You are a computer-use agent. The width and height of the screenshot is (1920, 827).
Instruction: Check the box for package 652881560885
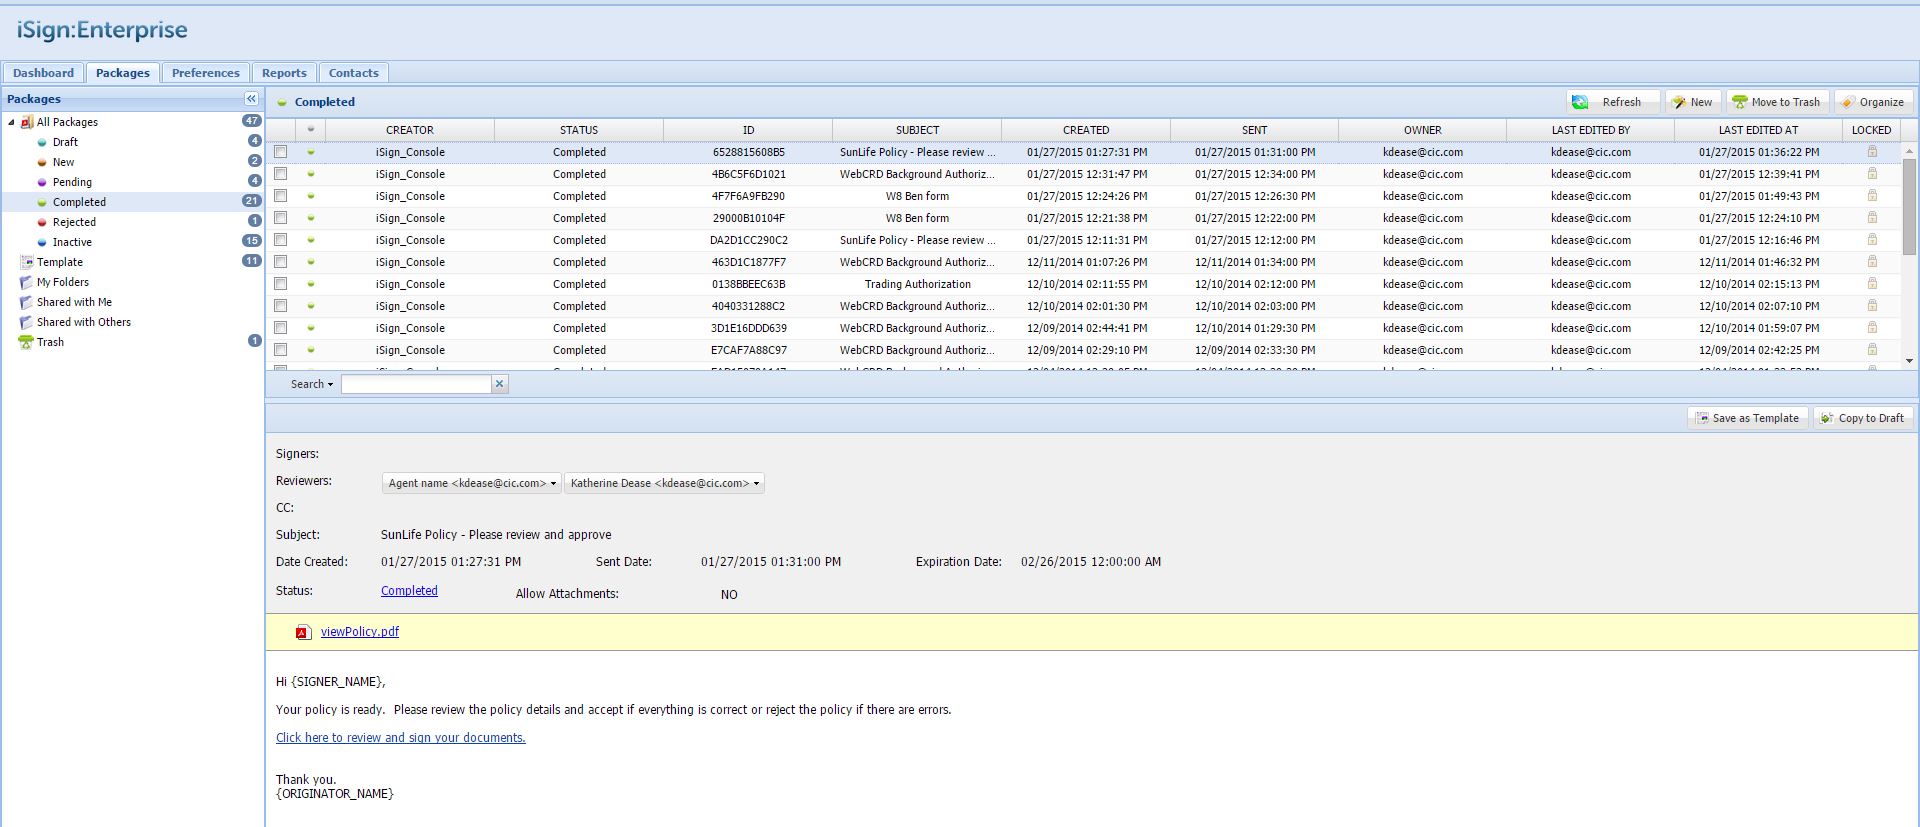pos(281,152)
